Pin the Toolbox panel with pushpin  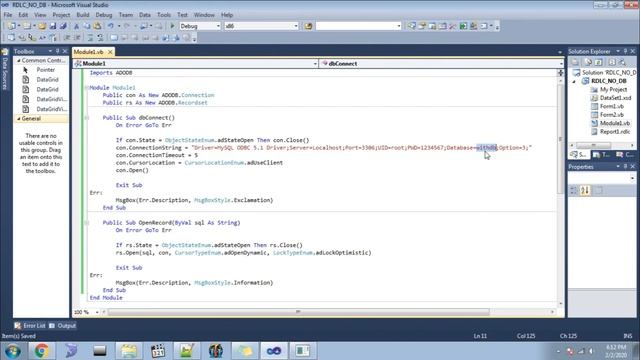pos(57,51)
